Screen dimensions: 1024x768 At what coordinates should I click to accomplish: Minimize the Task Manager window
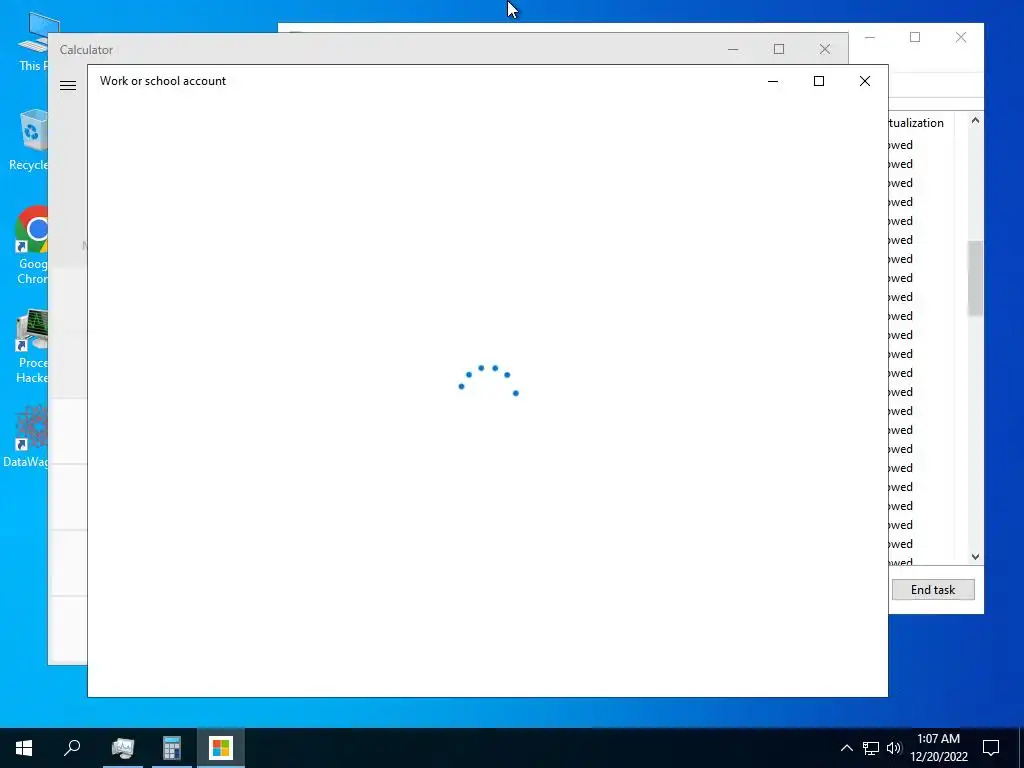870,37
